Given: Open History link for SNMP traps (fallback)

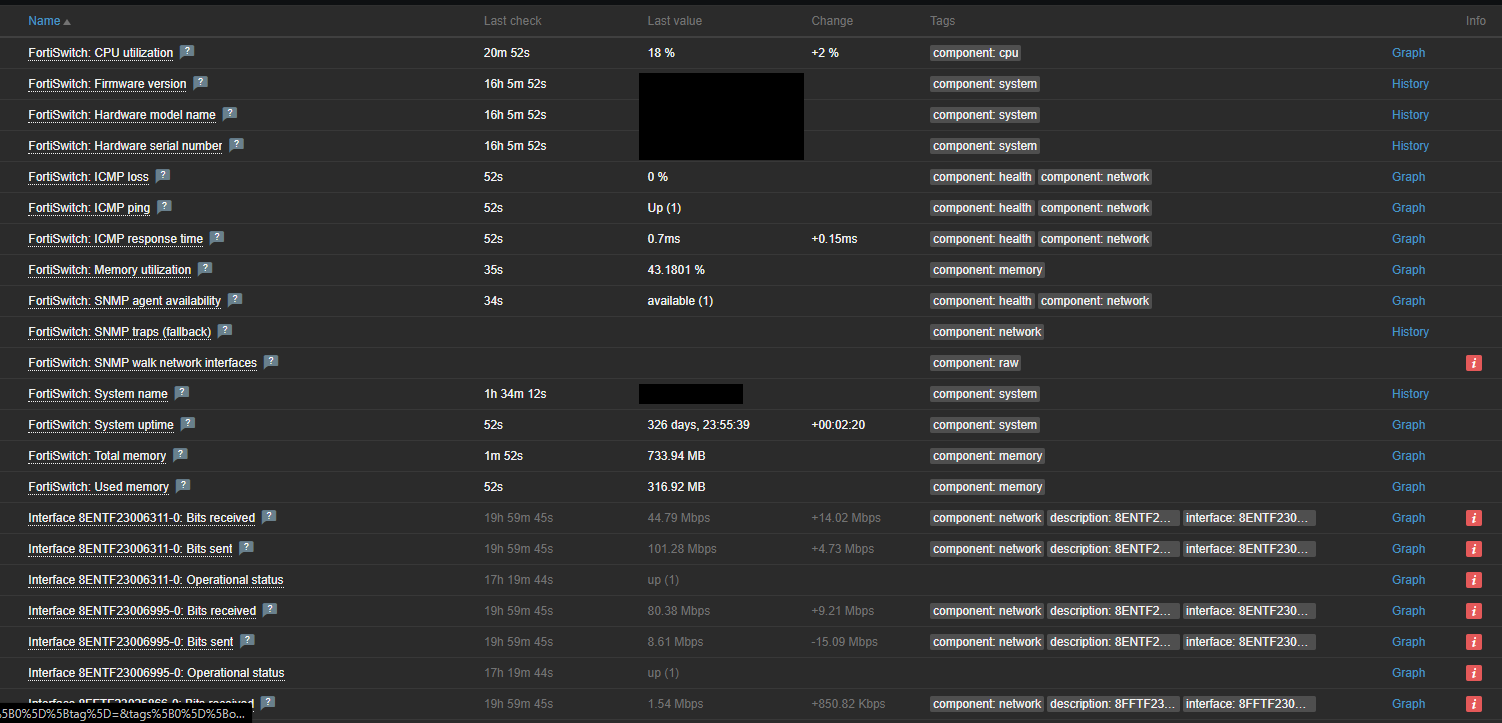Looking at the screenshot, I should 1410,332.
